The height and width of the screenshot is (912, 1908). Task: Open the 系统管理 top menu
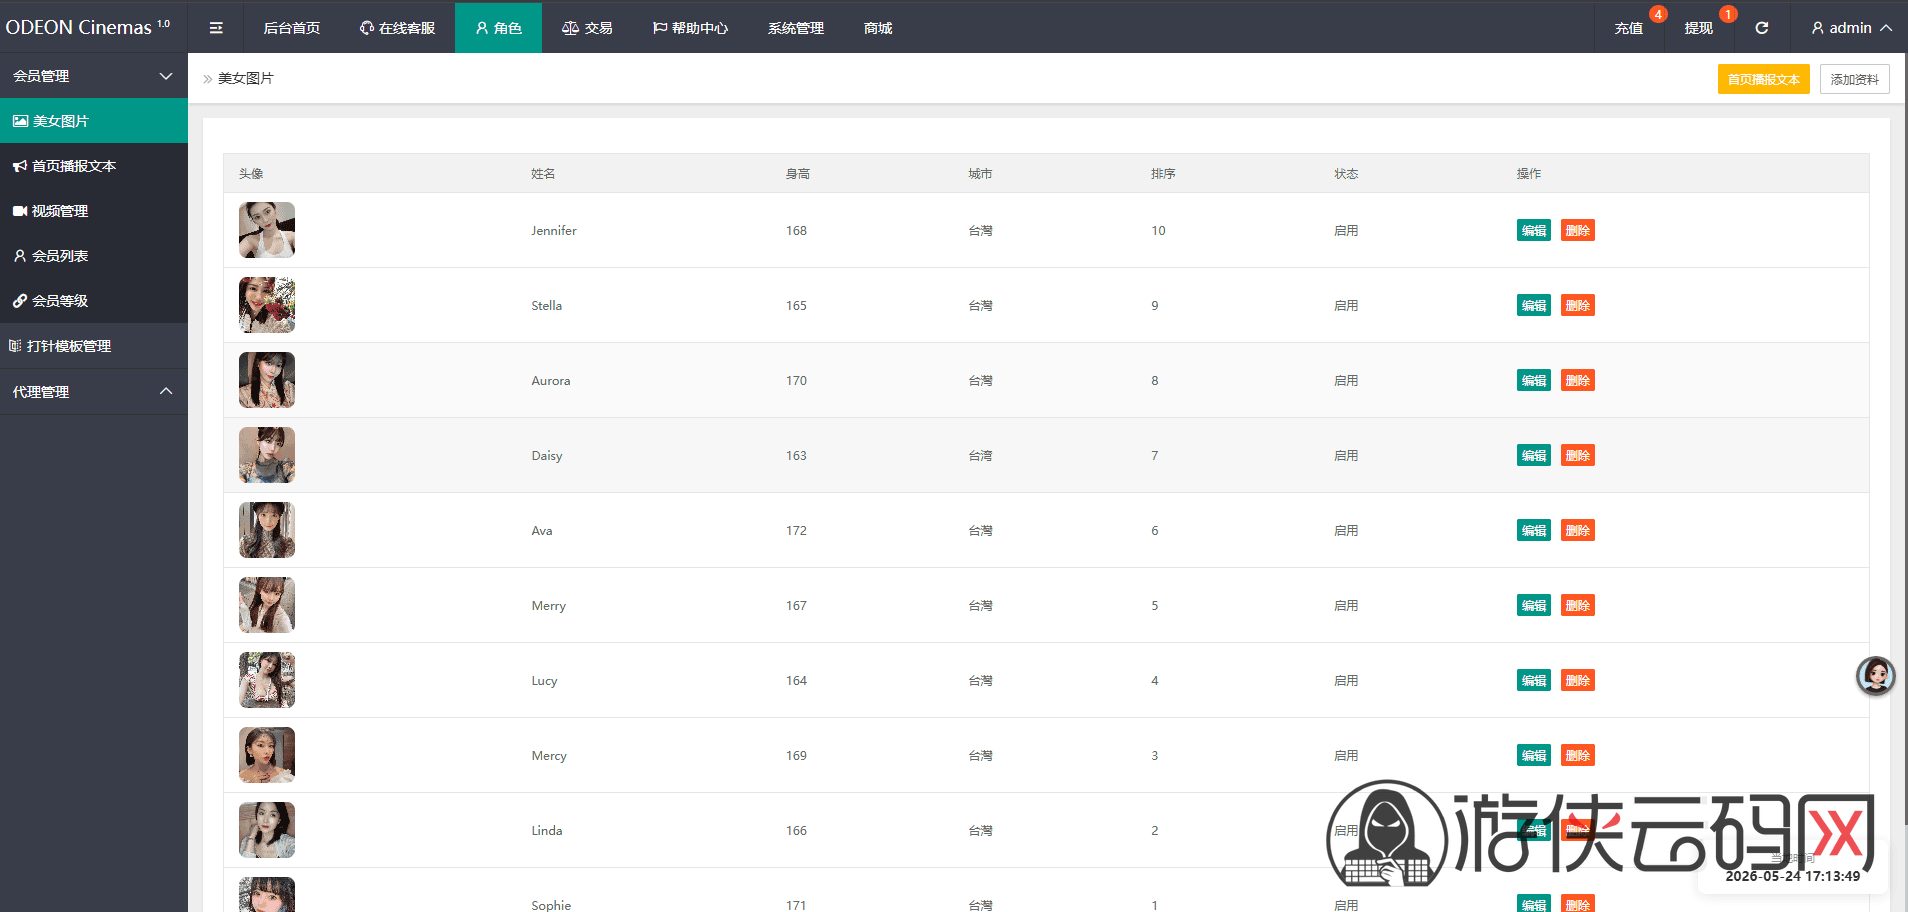point(796,28)
